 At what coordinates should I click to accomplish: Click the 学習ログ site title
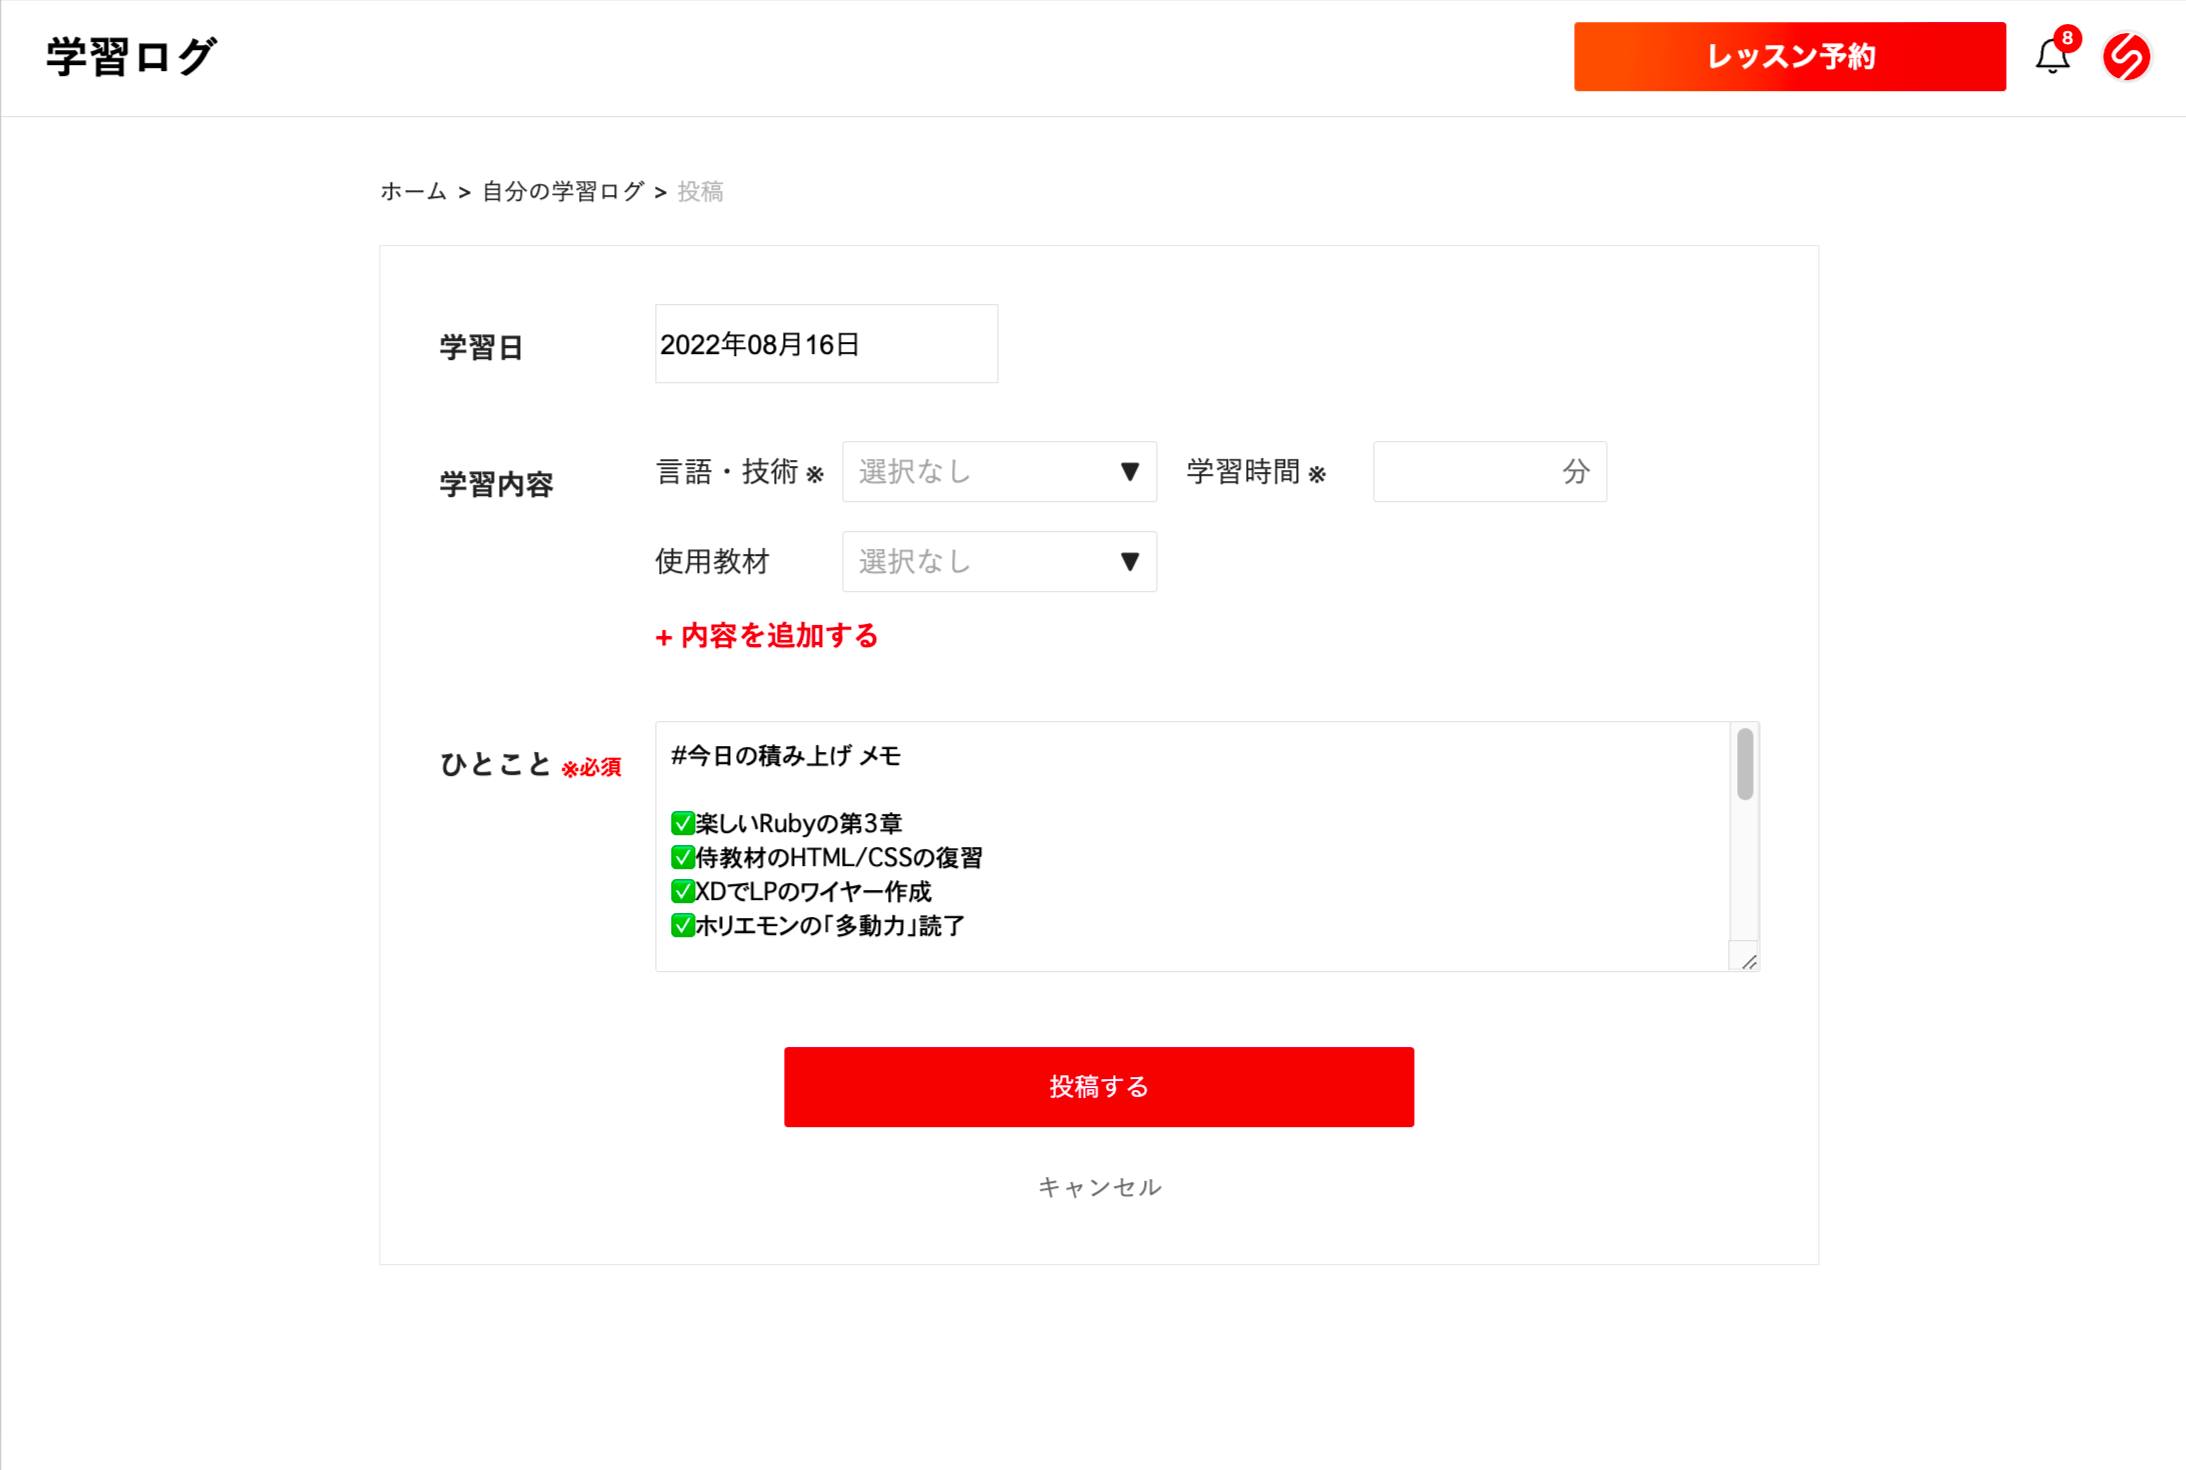[x=131, y=57]
